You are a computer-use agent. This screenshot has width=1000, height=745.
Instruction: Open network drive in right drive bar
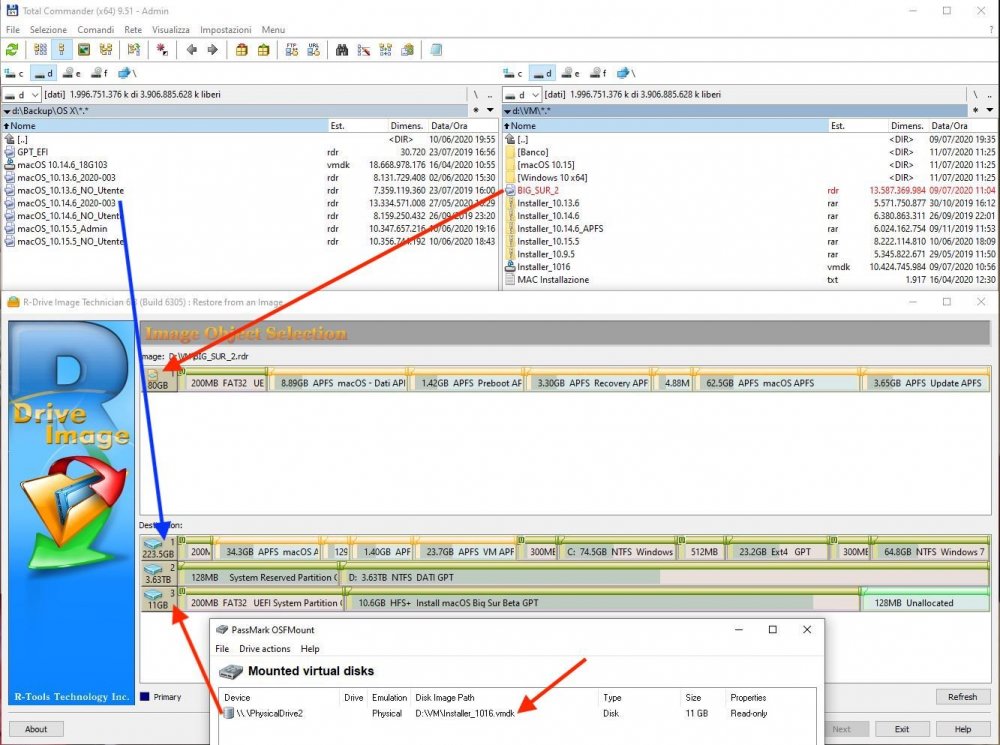point(626,73)
